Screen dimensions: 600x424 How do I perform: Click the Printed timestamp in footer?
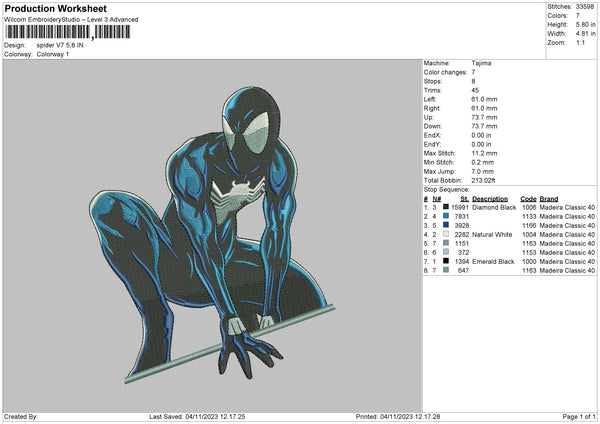(x=398, y=417)
